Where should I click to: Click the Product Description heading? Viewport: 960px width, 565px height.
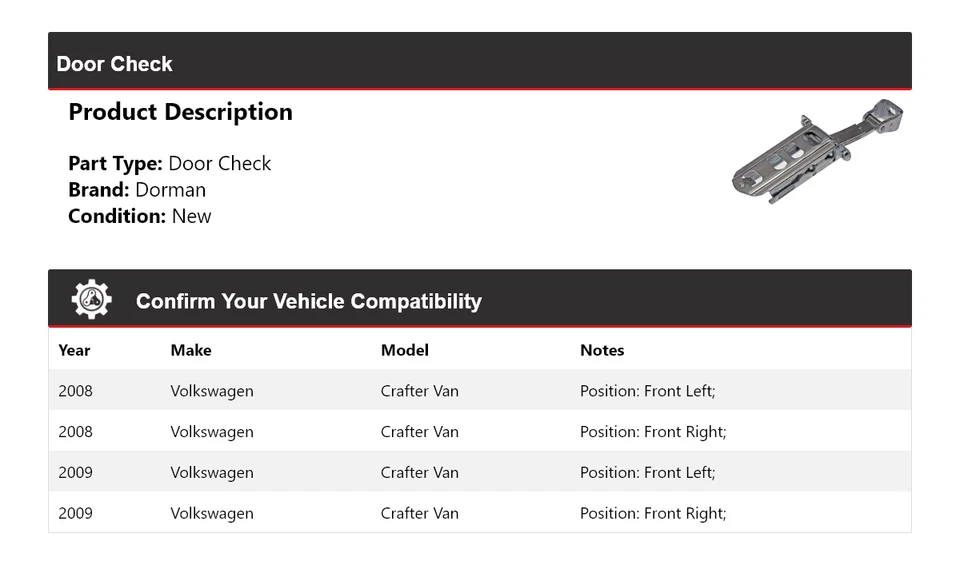tap(180, 112)
